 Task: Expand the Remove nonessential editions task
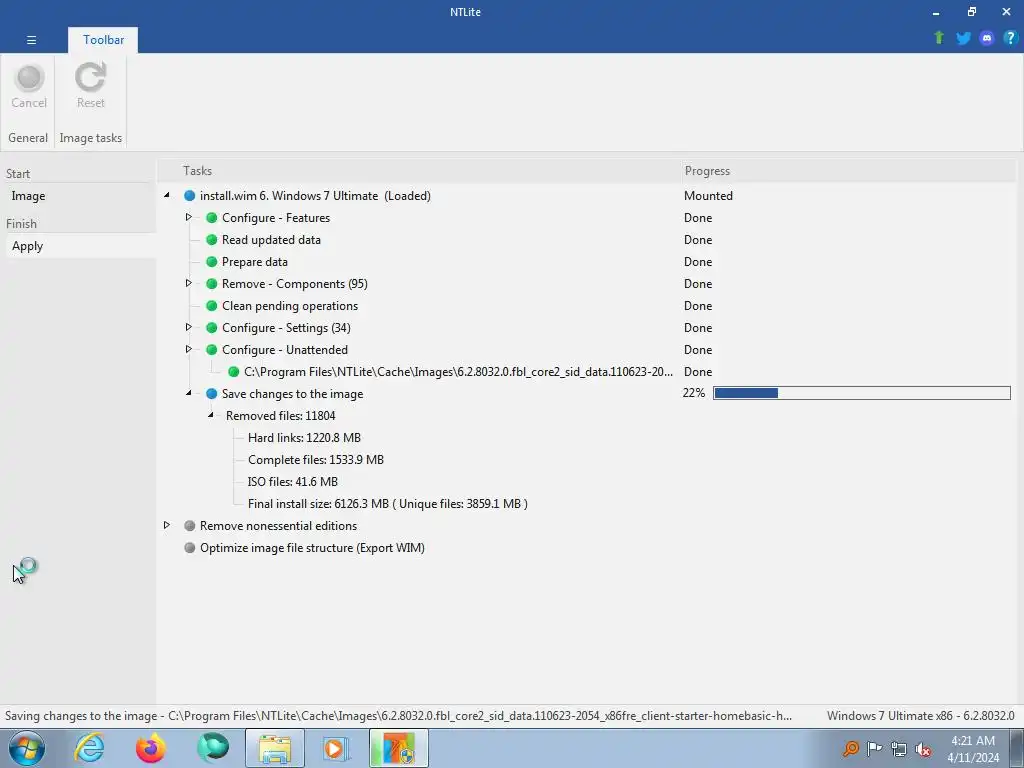(x=167, y=525)
